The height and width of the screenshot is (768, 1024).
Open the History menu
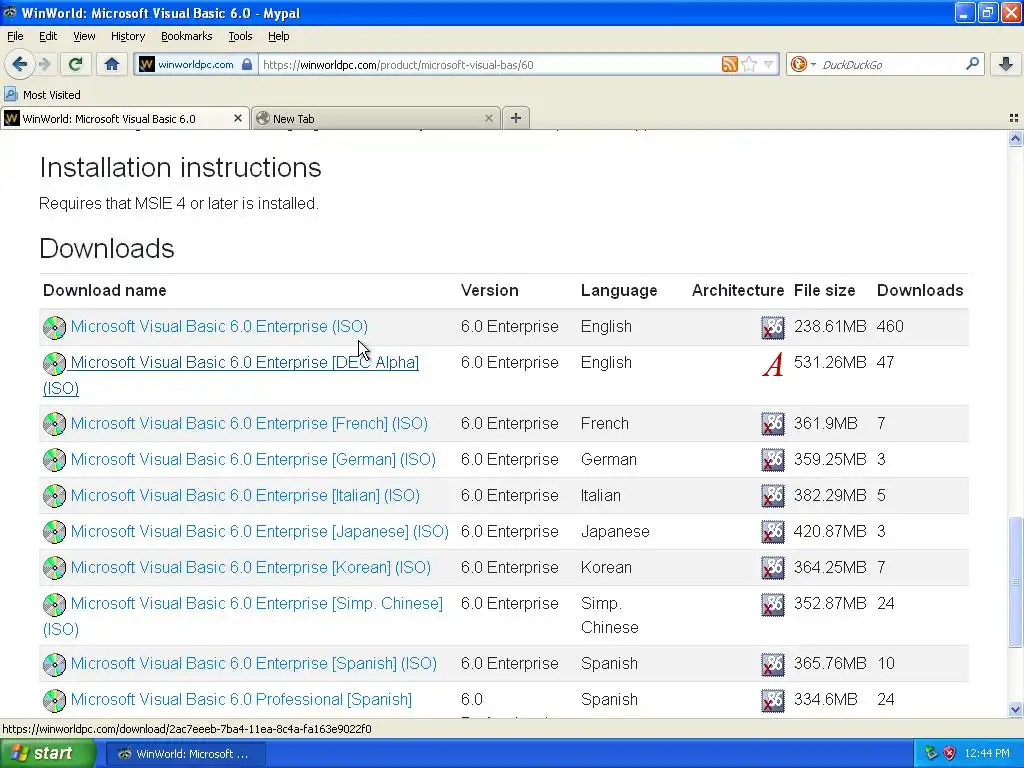point(127,36)
